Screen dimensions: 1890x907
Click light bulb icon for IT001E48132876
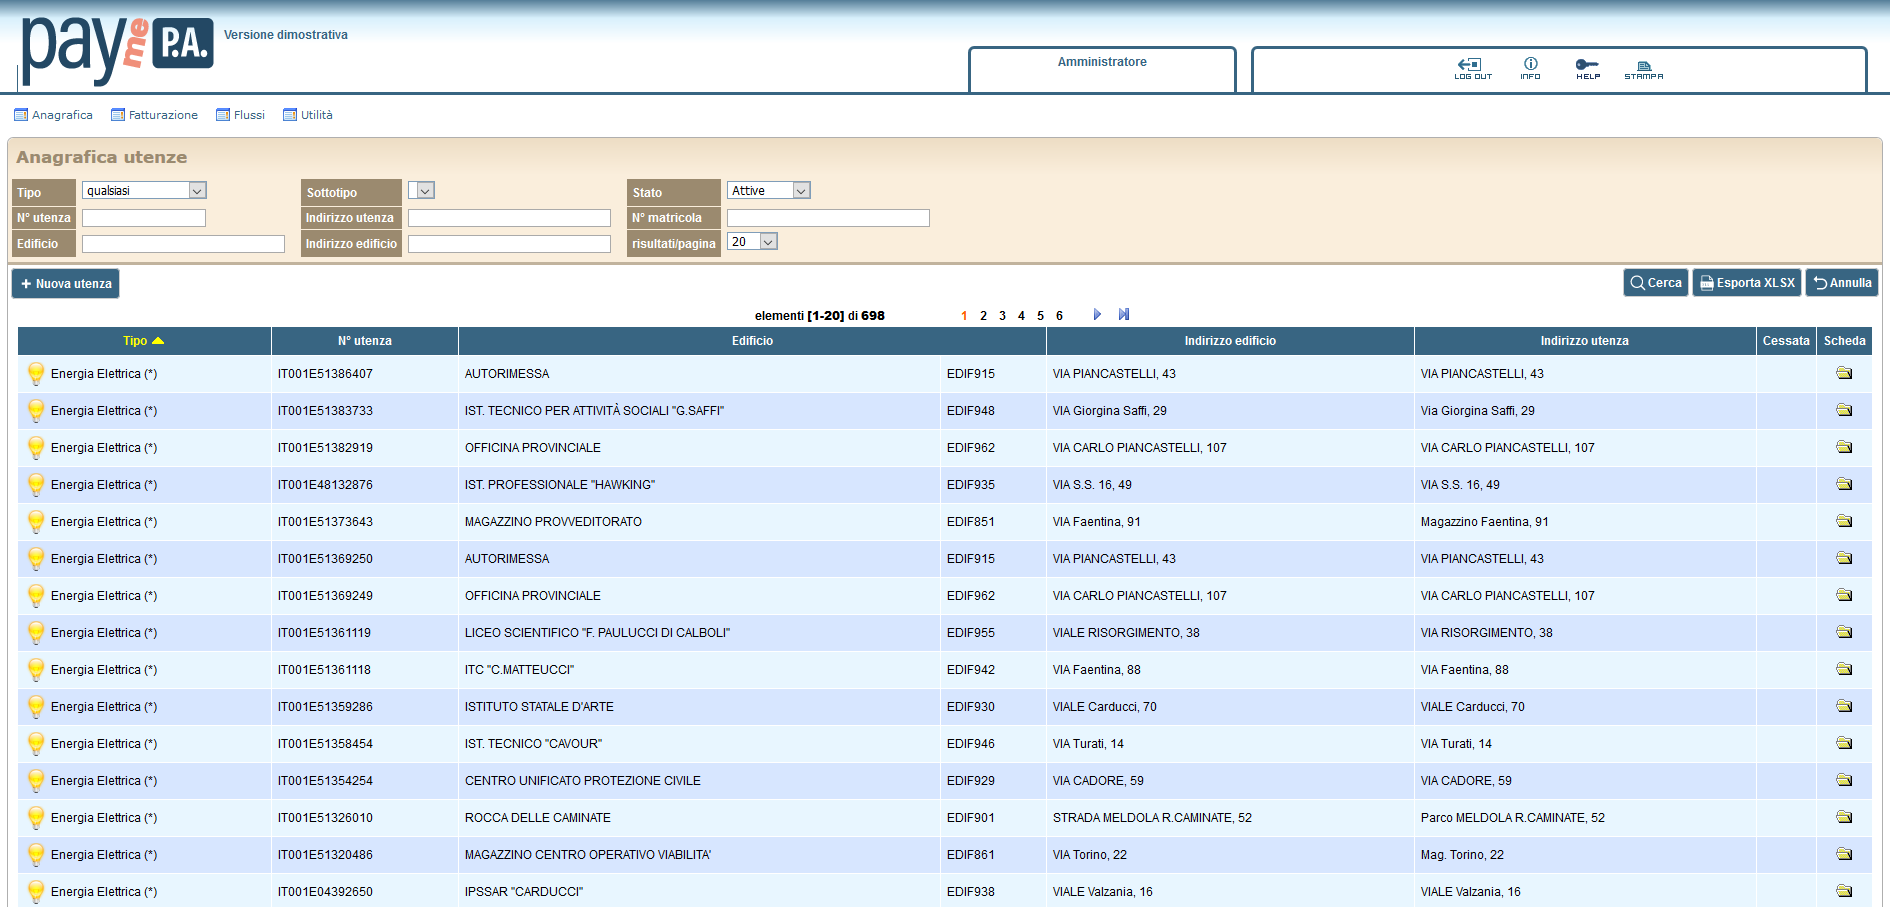click(x=36, y=485)
